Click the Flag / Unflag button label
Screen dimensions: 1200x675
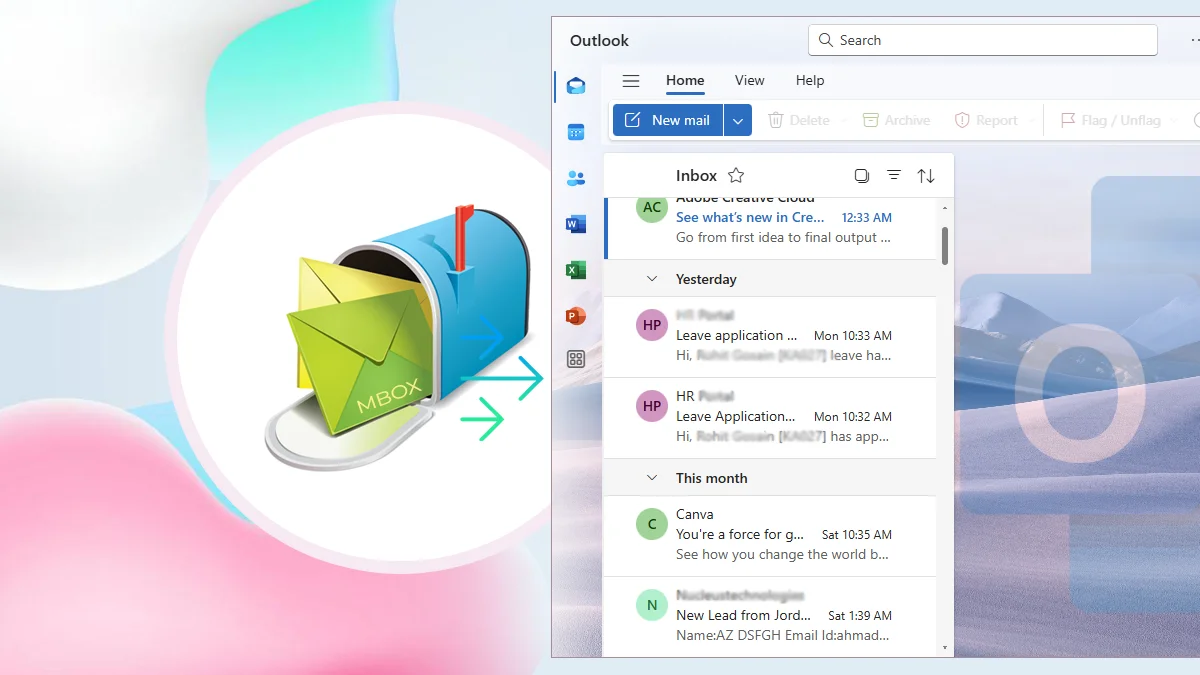tap(1121, 120)
